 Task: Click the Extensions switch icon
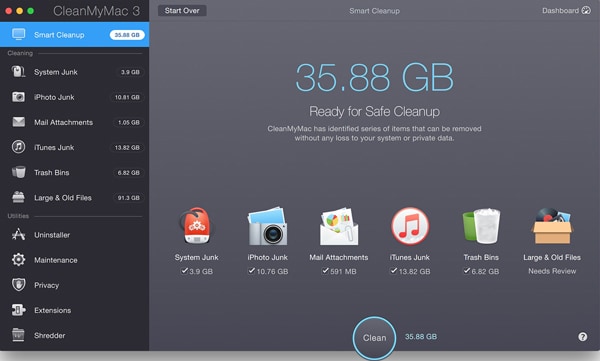coord(18,310)
